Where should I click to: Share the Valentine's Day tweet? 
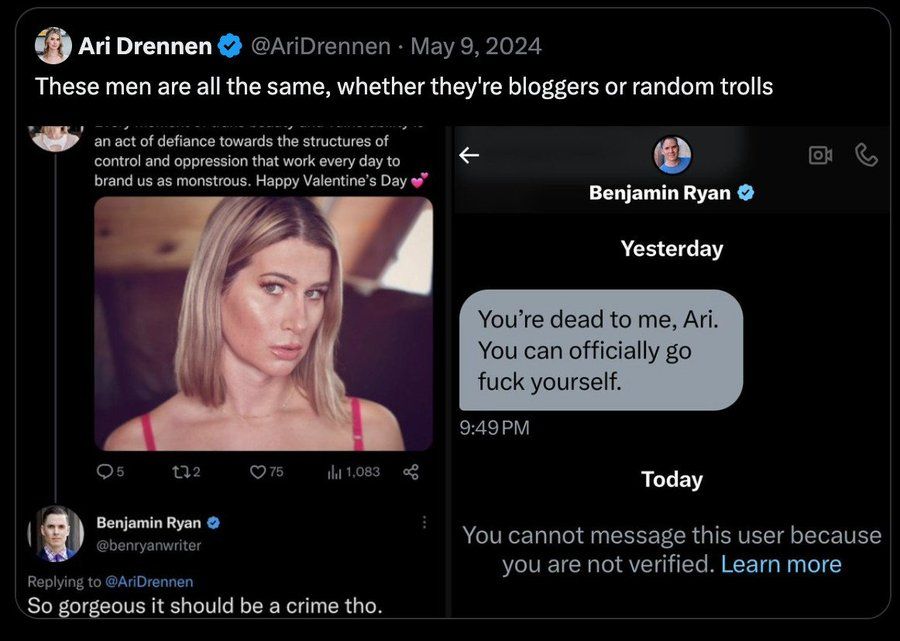point(410,472)
